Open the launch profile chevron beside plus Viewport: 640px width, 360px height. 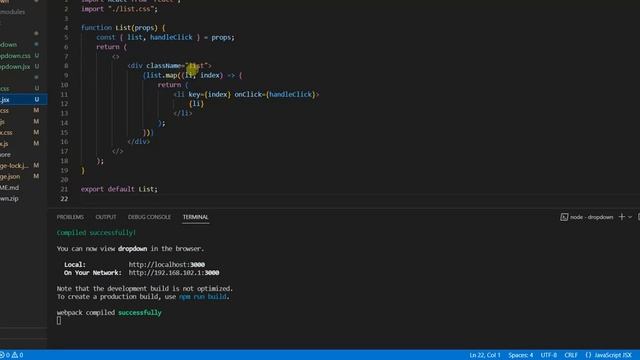click(630, 217)
